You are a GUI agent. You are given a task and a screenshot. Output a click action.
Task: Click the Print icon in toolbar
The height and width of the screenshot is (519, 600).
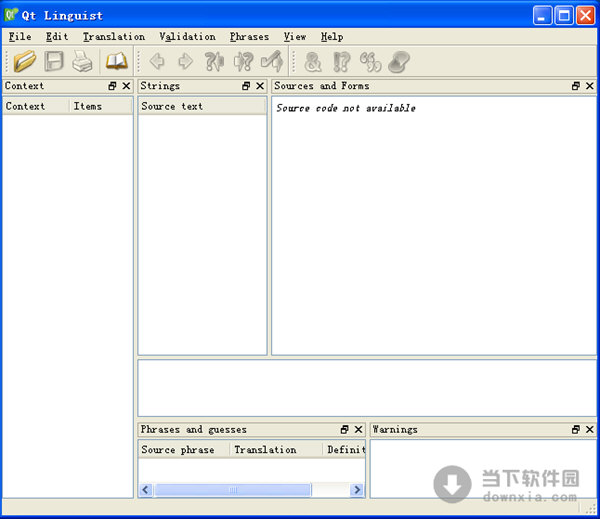click(x=82, y=61)
